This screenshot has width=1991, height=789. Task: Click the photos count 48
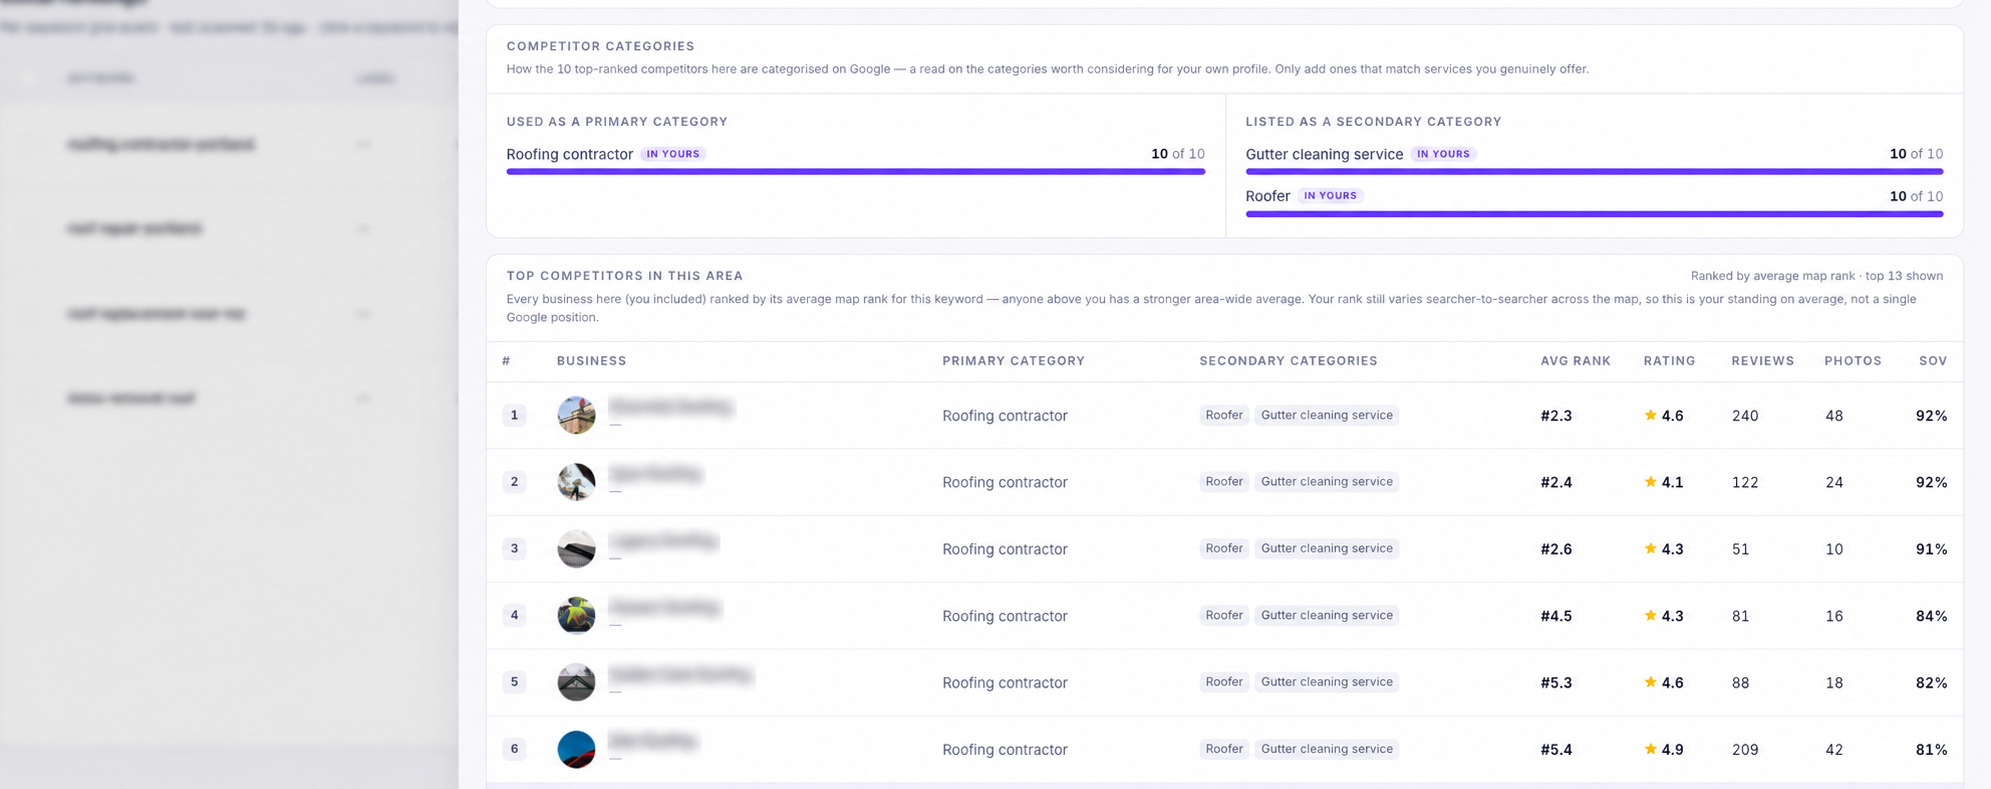(x=1834, y=416)
